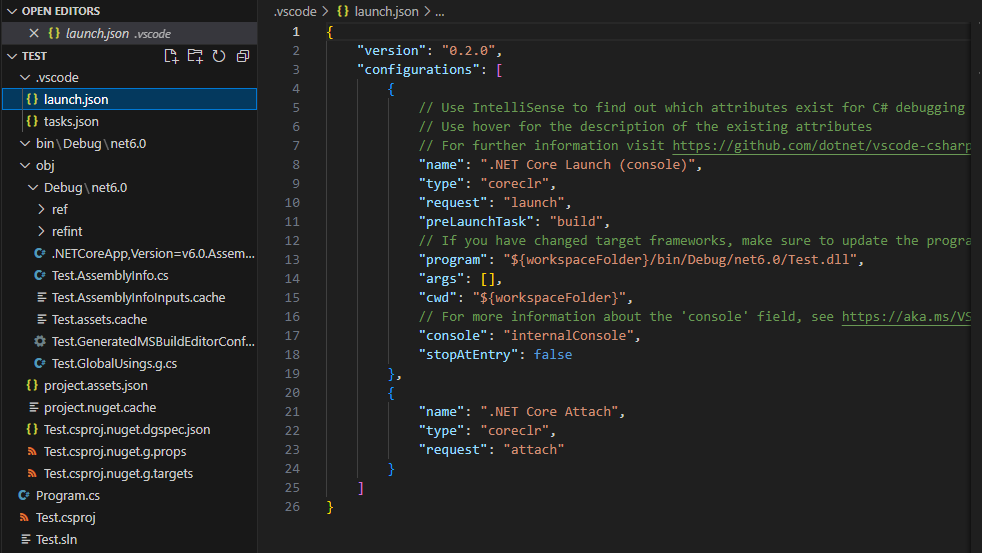Click the New File icon in TEST header

click(171, 56)
